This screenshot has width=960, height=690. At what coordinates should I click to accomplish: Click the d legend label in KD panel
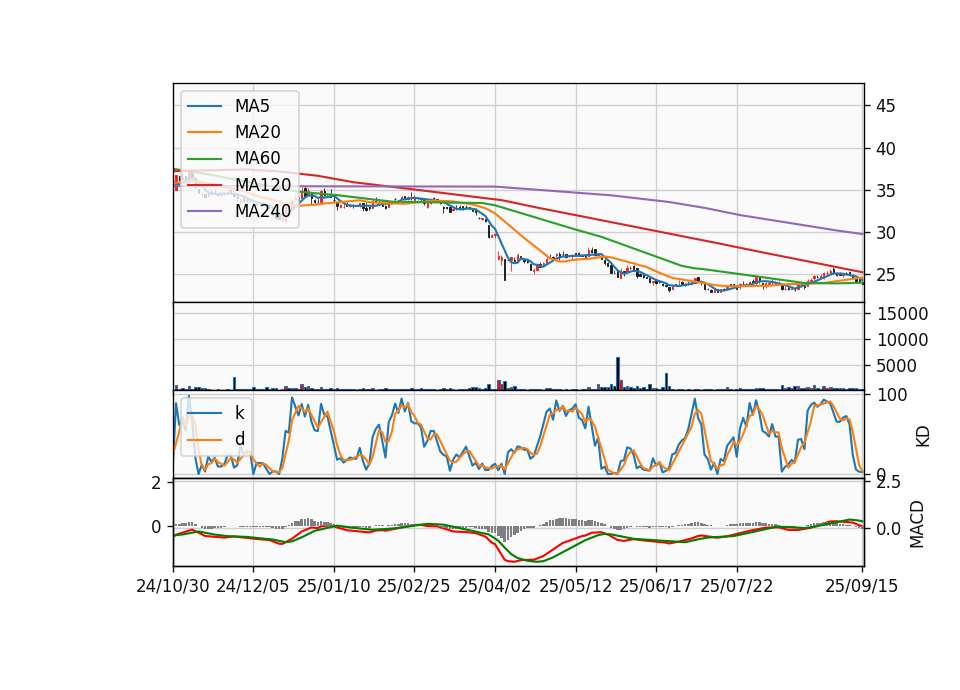click(239, 439)
